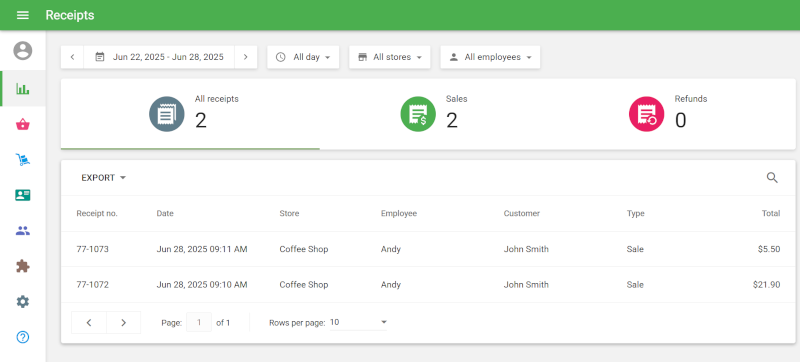Open the Inventory hand truck sidebar icon
The width and height of the screenshot is (800, 362).
coord(22,160)
